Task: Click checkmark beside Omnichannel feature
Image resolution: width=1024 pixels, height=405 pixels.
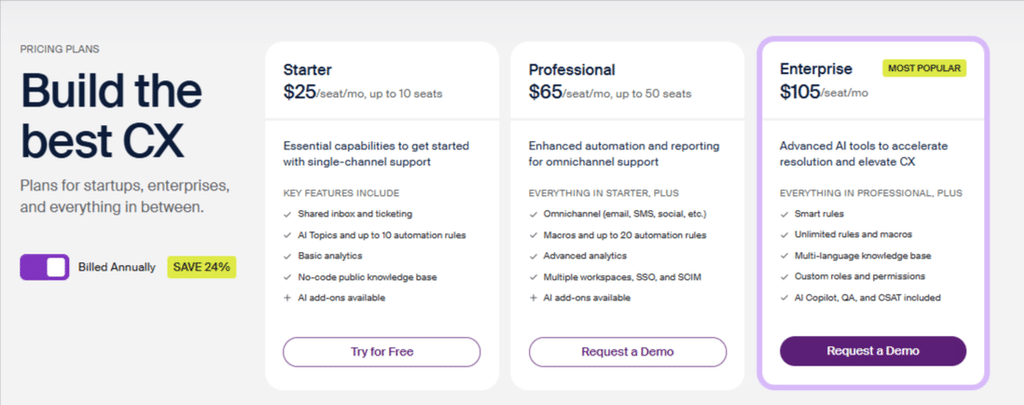Action: (533, 214)
